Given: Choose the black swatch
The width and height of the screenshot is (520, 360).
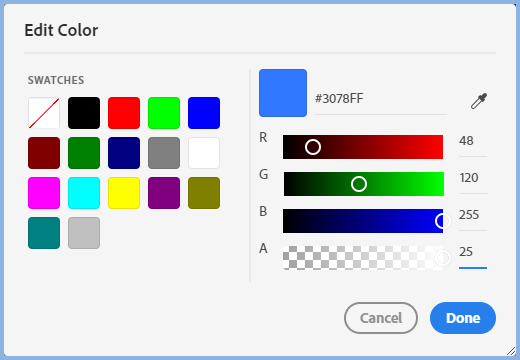Looking at the screenshot, I should click(x=84, y=113).
